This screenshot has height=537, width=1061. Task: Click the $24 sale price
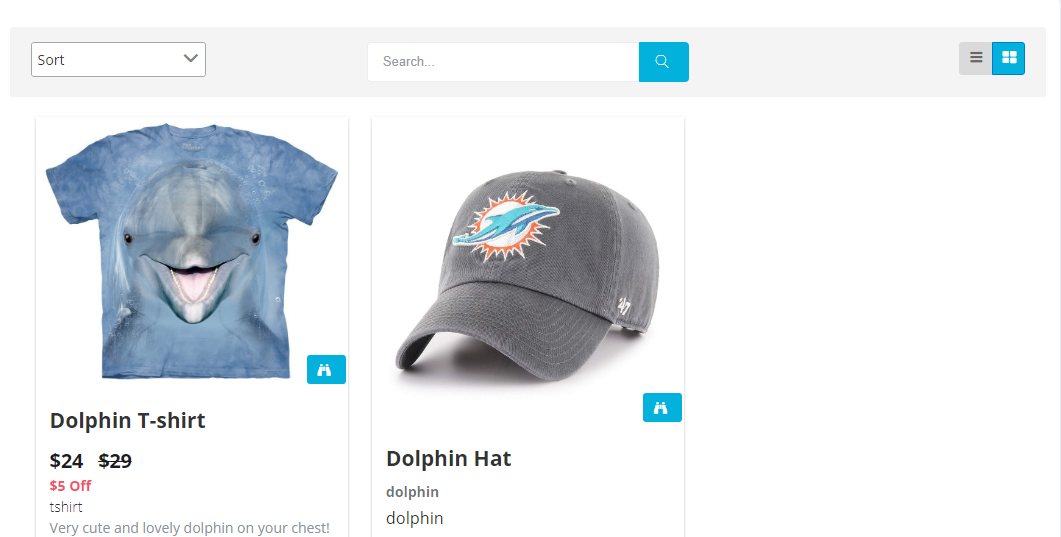[66, 461]
